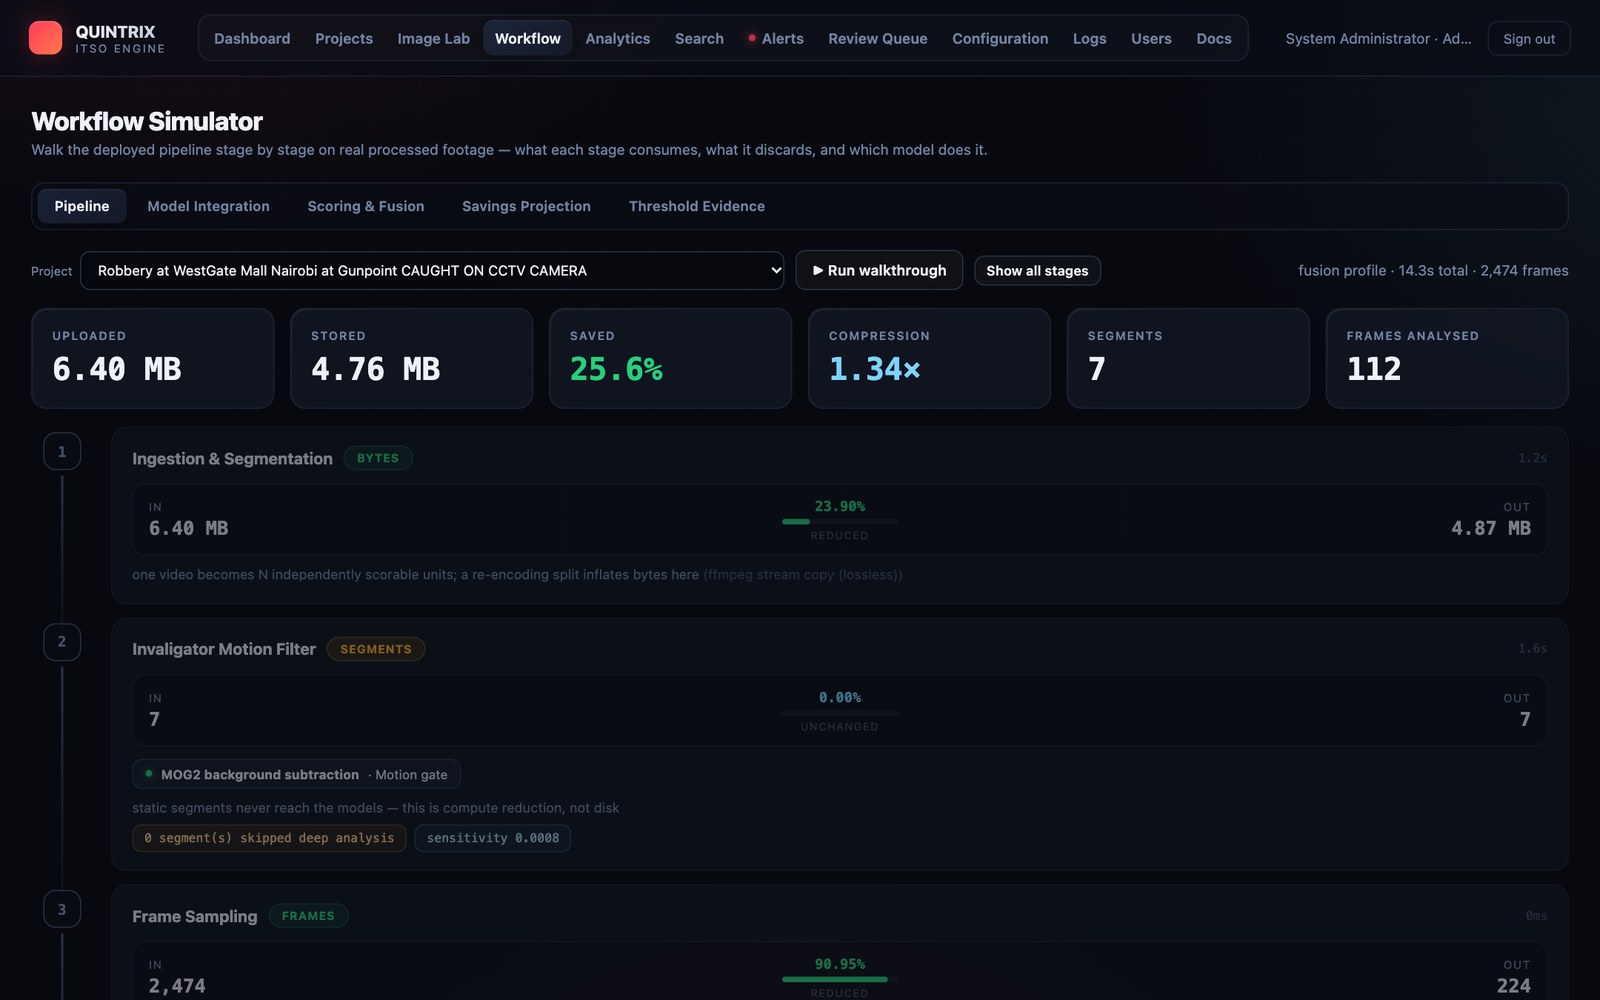Click the Saved 25.6% card
The image size is (1600, 1000).
coord(670,358)
